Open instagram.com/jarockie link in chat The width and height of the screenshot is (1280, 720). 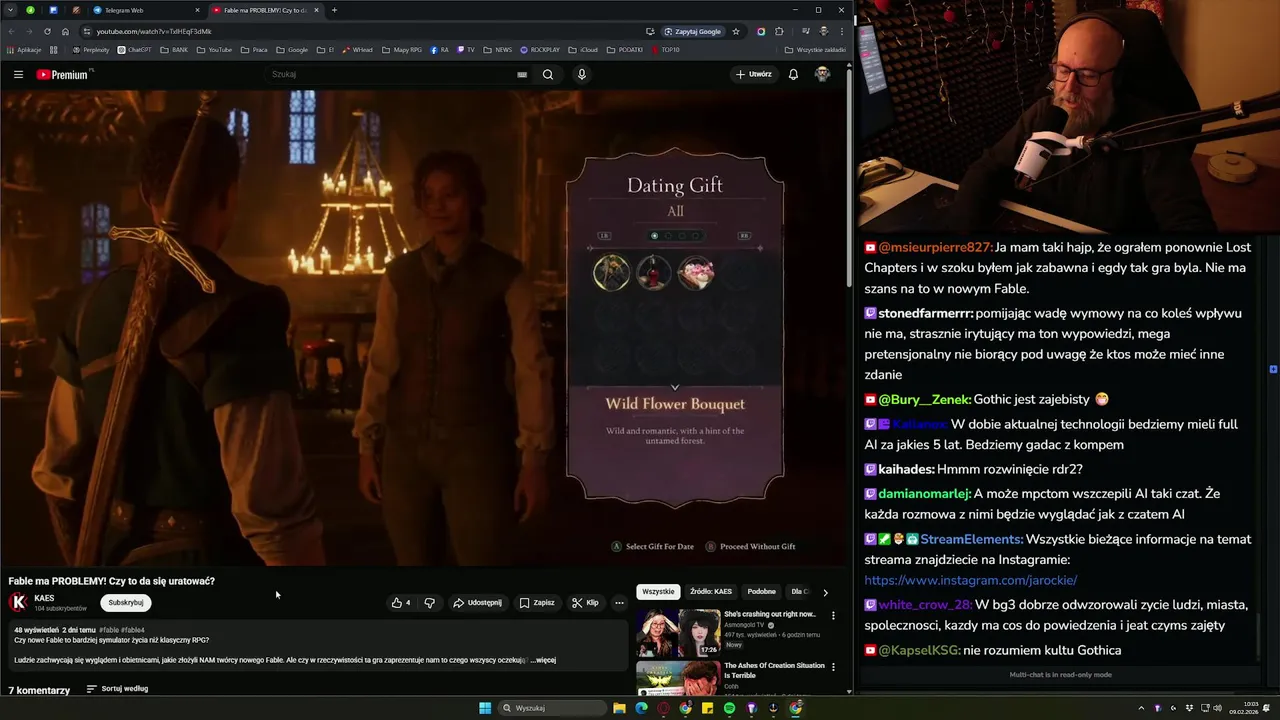pyautogui.click(x=971, y=580)
